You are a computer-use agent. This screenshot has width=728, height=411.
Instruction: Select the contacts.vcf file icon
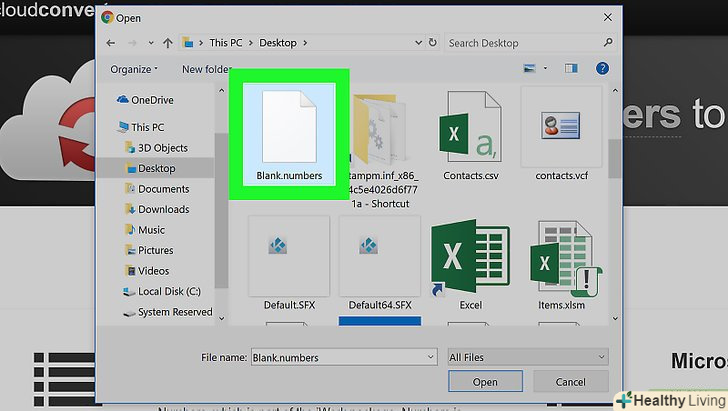561,126
